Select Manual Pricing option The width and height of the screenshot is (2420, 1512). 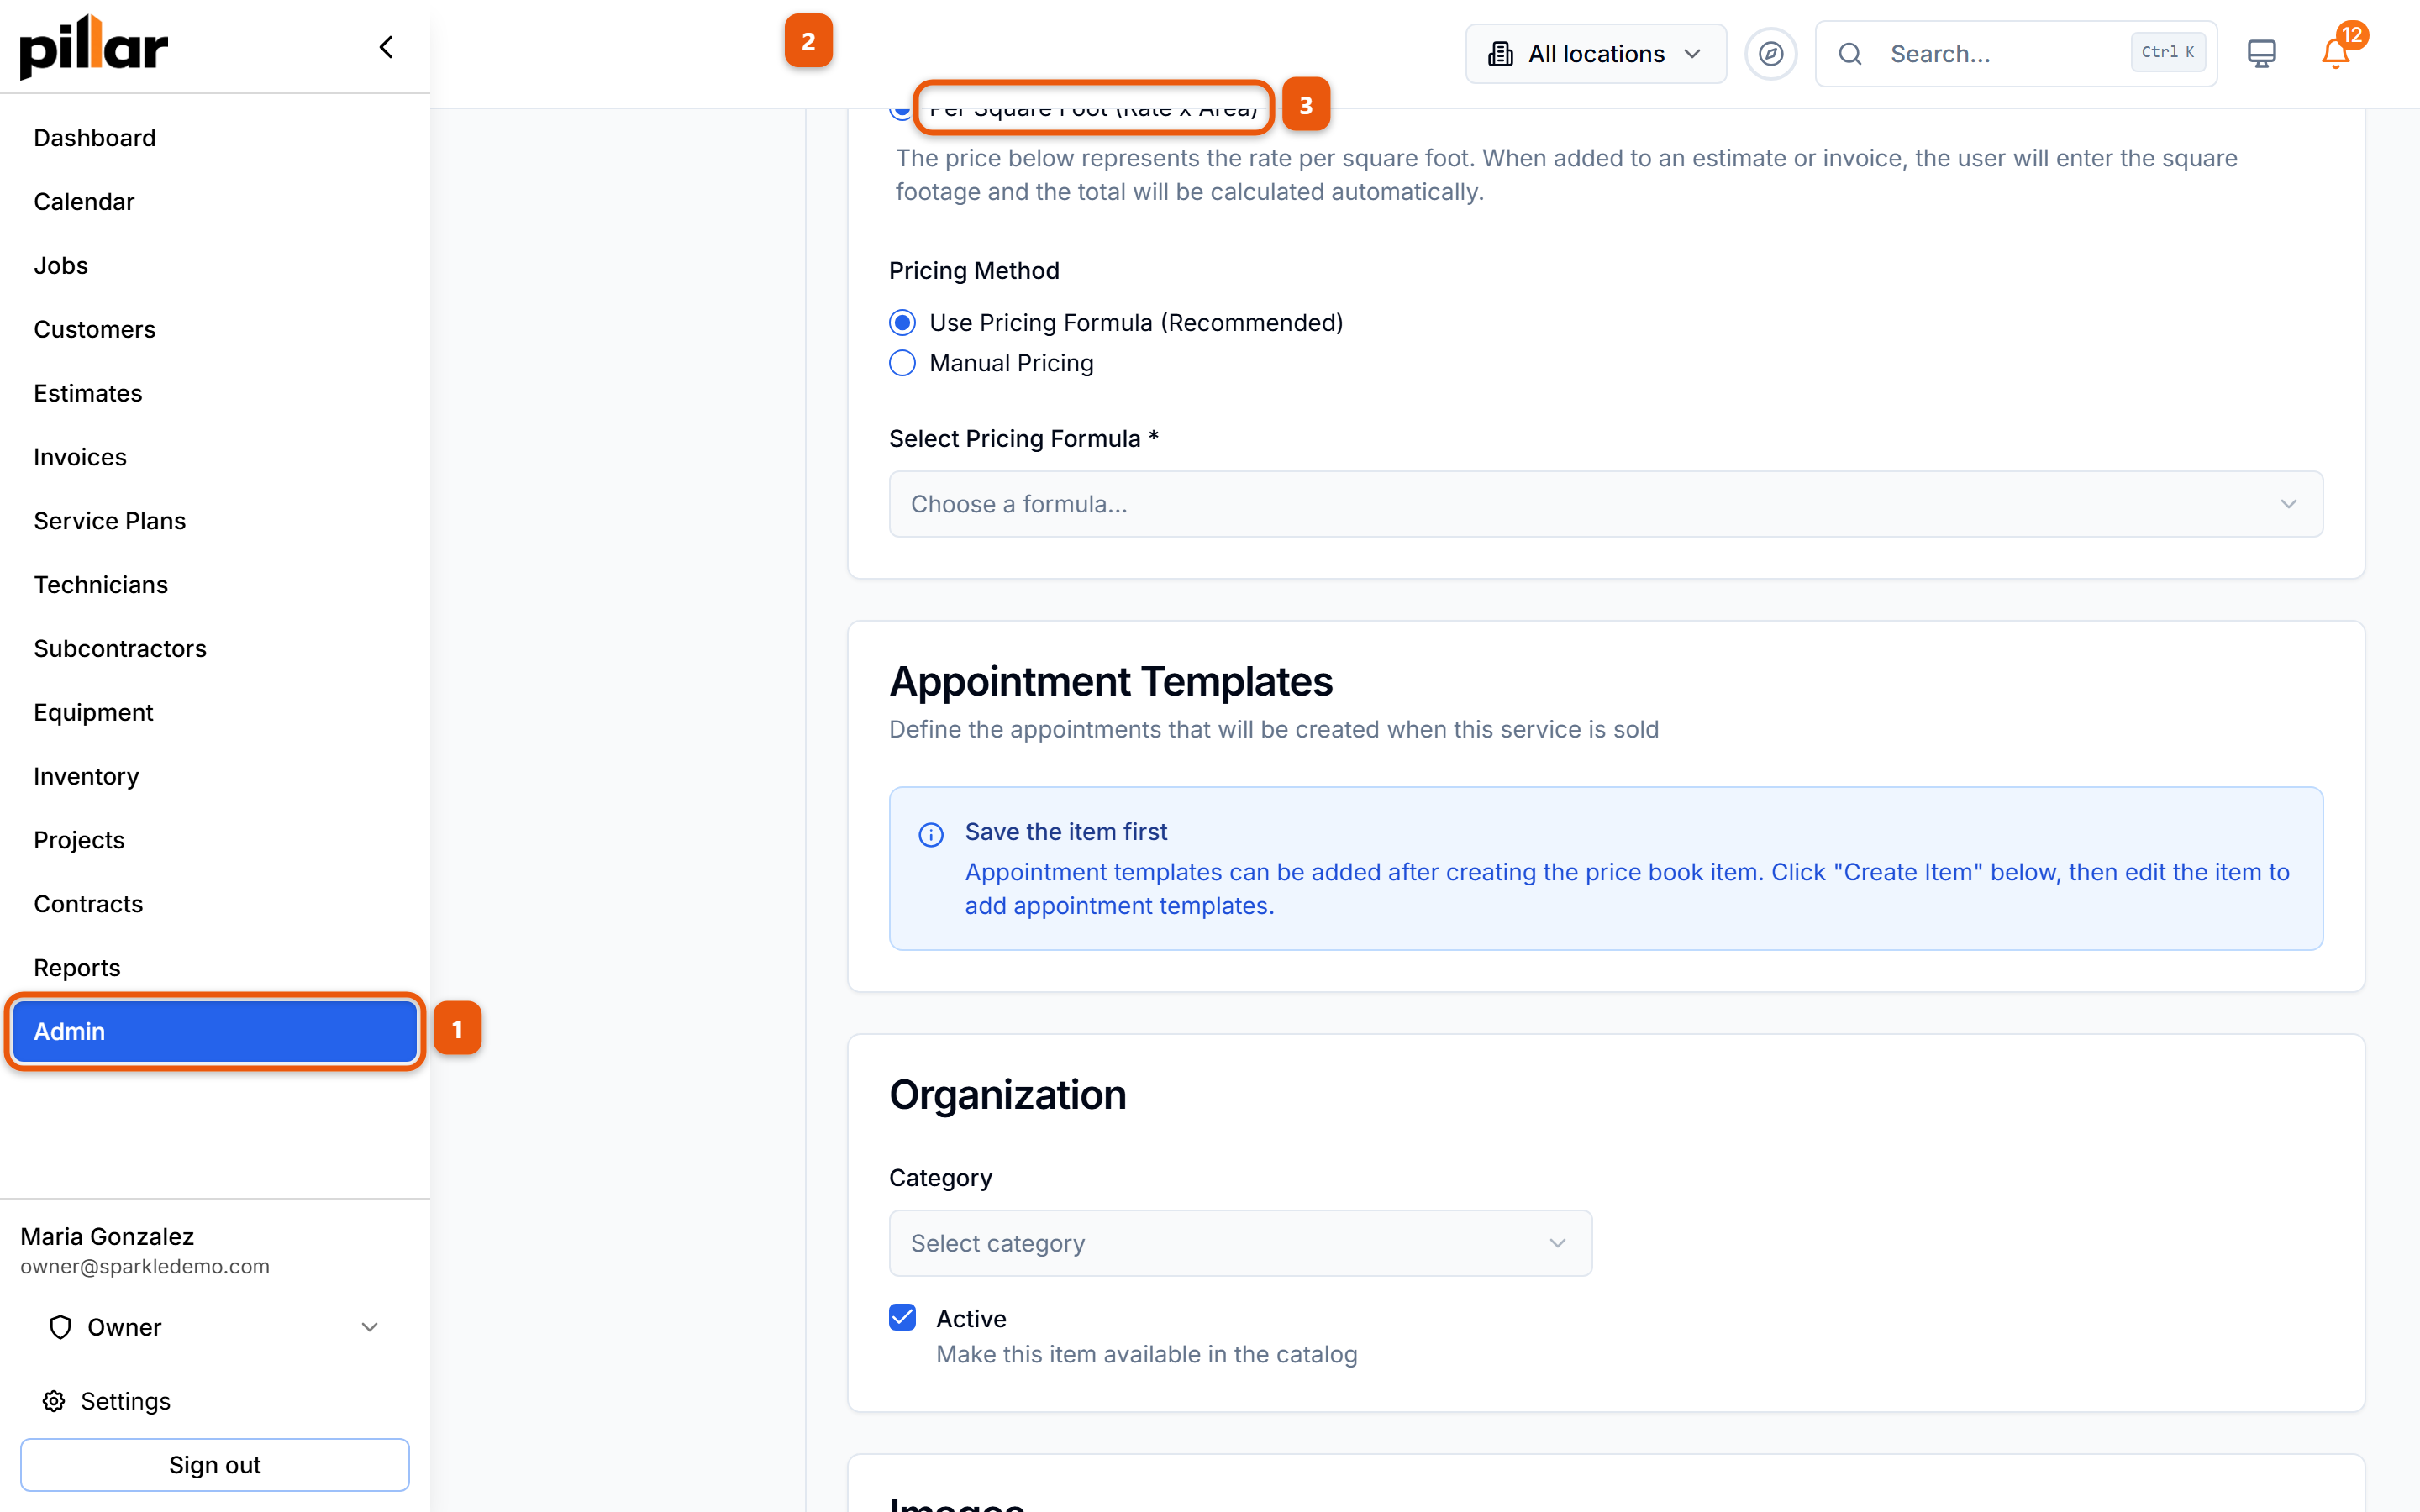(x=902, y=363)
